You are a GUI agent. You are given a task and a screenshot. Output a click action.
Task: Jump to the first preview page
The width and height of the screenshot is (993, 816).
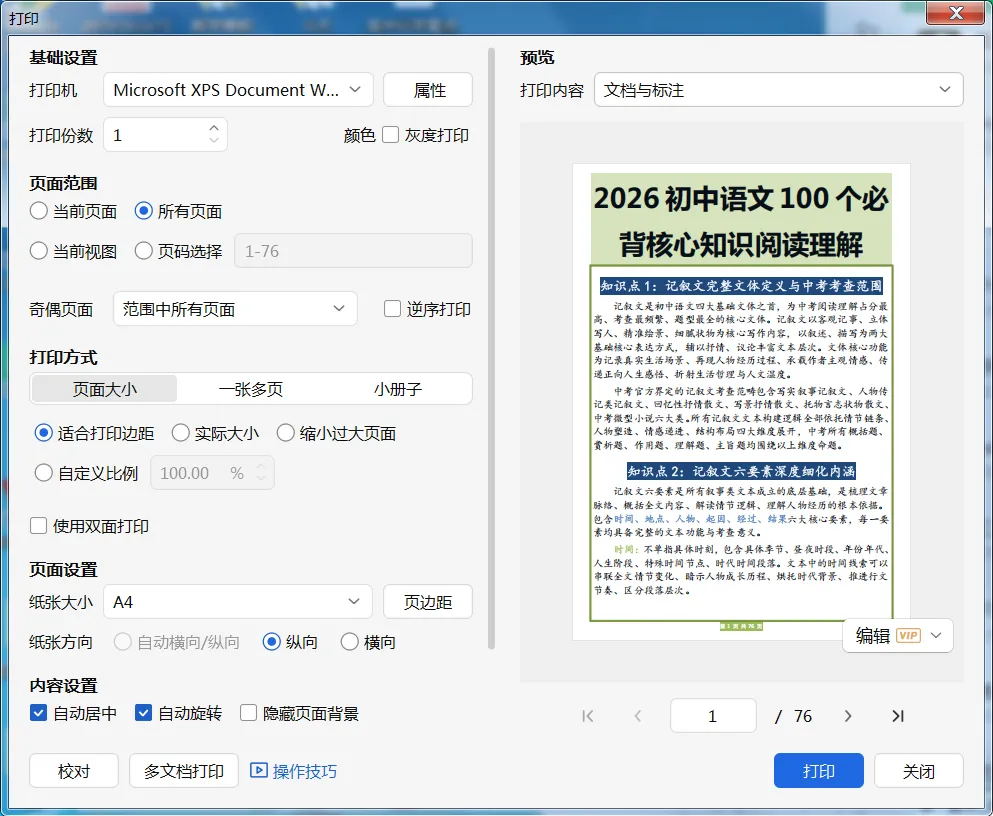coord(588,716)
